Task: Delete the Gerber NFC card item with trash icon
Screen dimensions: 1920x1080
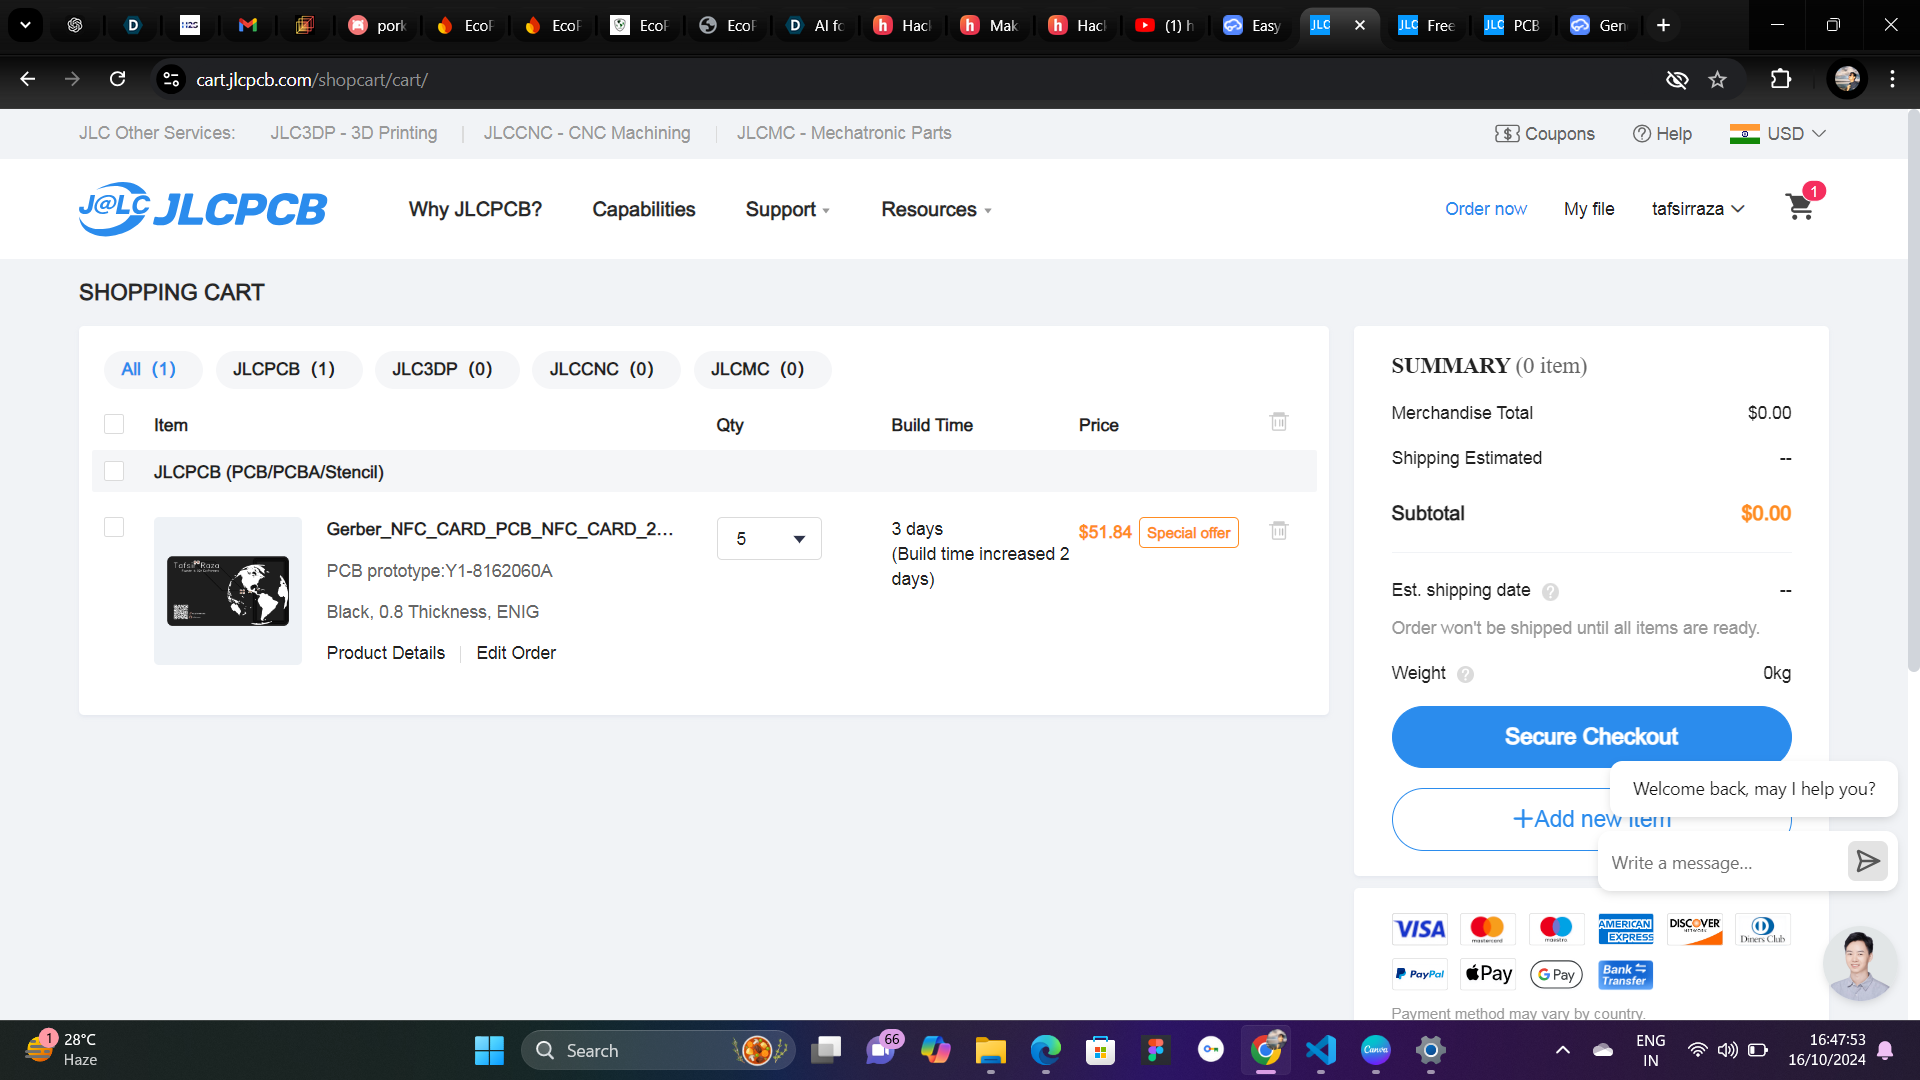Action: pos(1278,531)
